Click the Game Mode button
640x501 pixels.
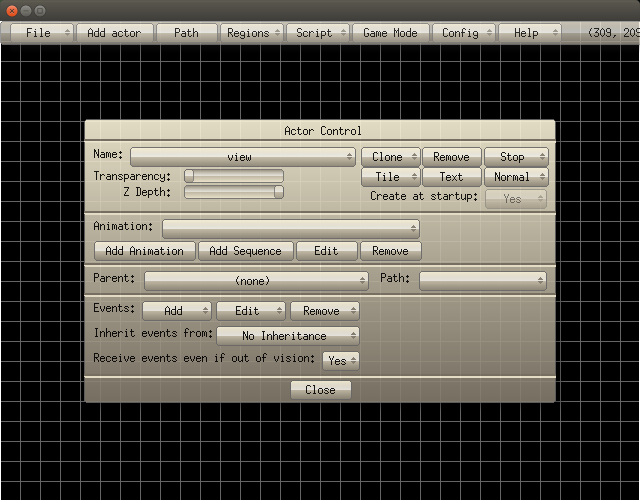click(x=390, y=33)
